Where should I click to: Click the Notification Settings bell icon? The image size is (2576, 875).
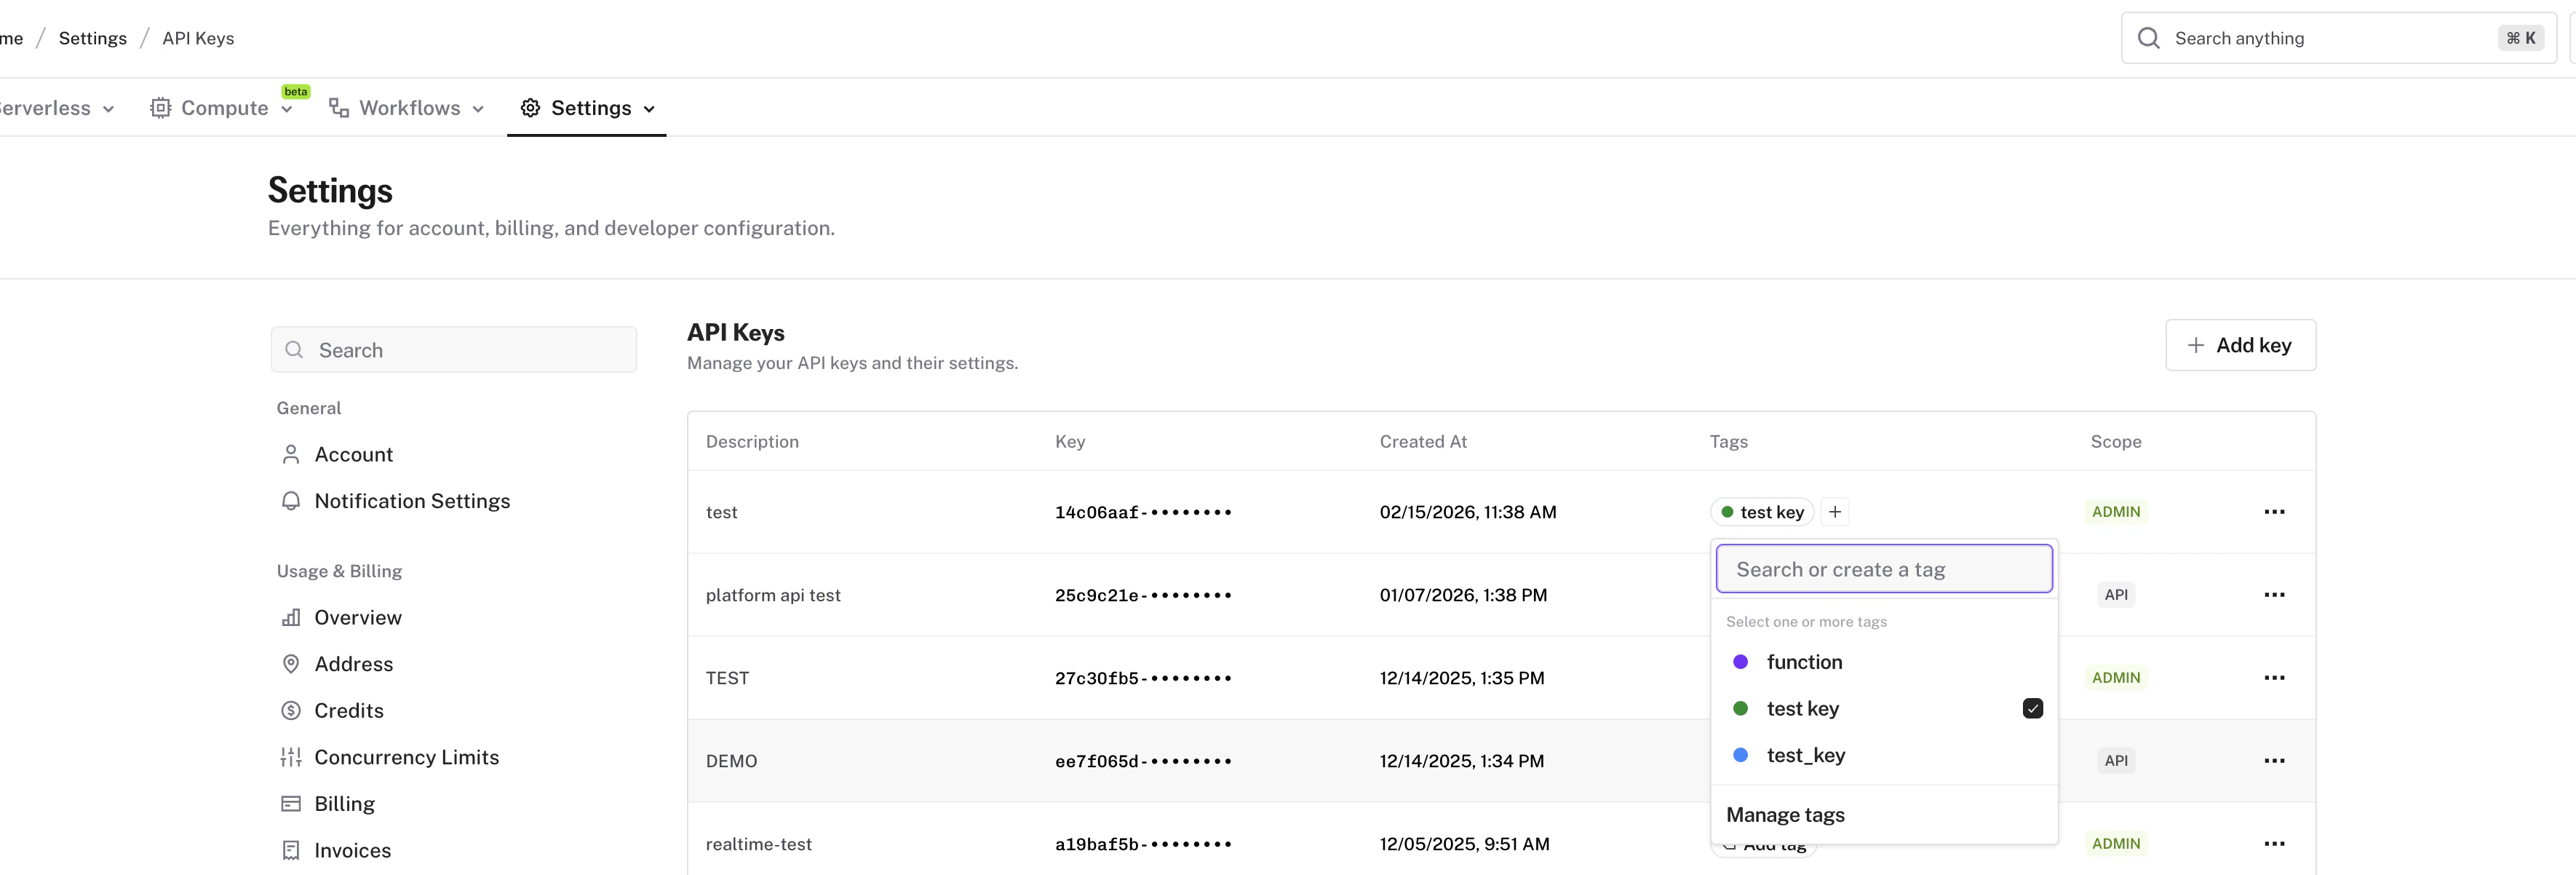[291, 501]
